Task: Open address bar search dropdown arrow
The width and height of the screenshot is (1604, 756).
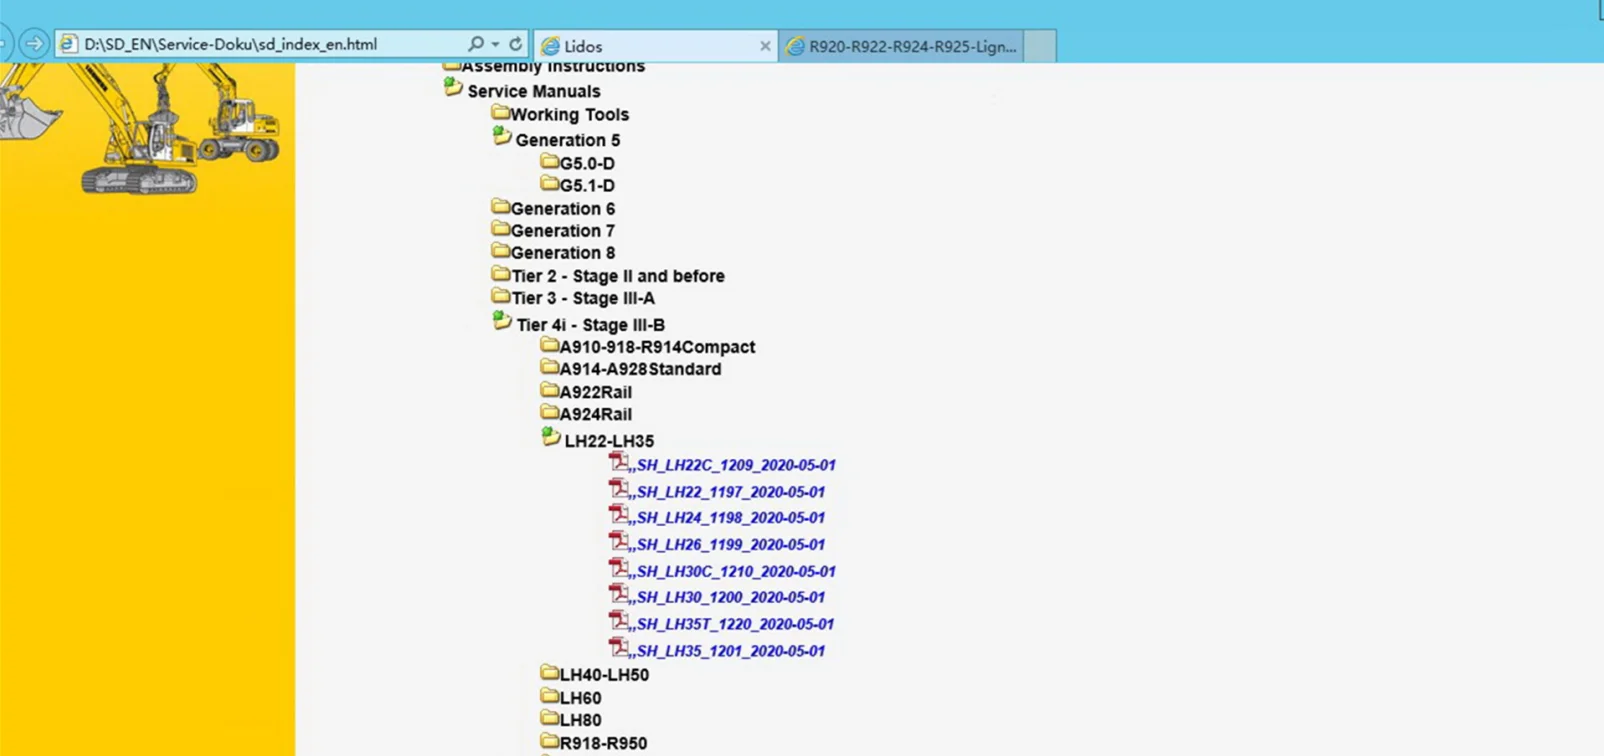Action: pyautogui.click(x=495, y=45)
